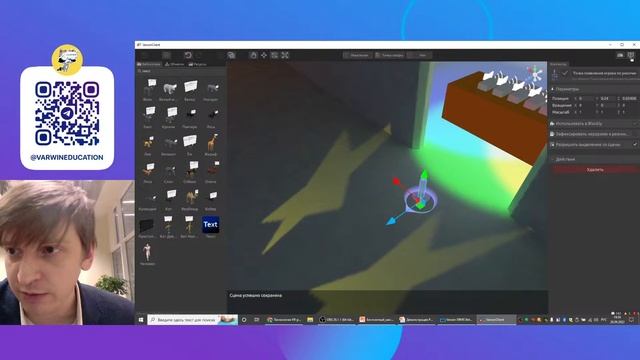Click the camera icon at top right

[620, 55]
